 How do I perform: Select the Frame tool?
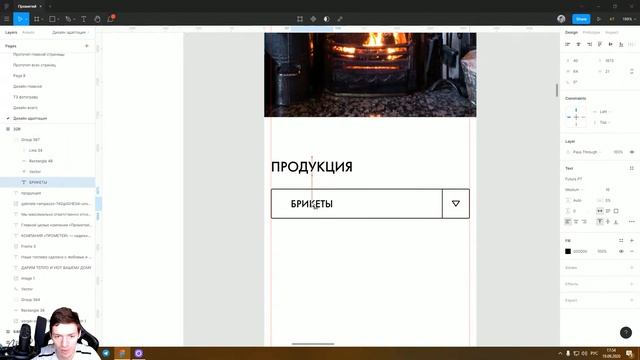coord(37,19)
